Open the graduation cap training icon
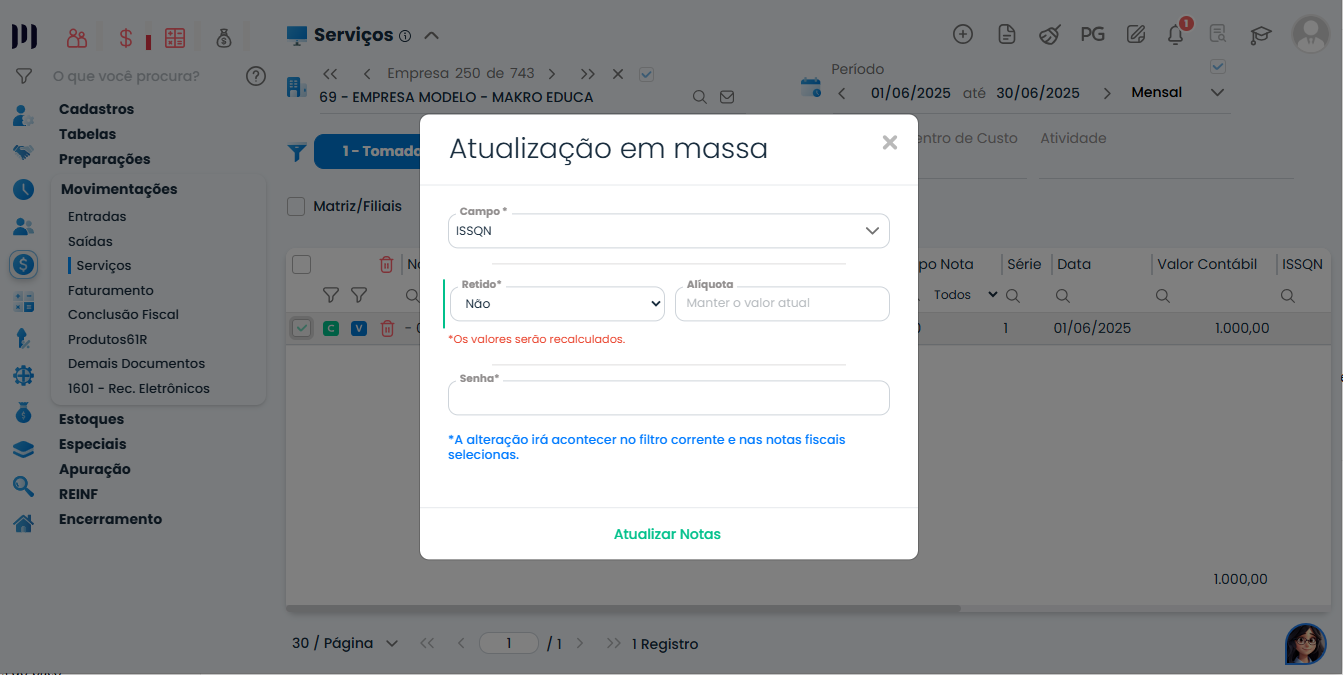 1260,35
